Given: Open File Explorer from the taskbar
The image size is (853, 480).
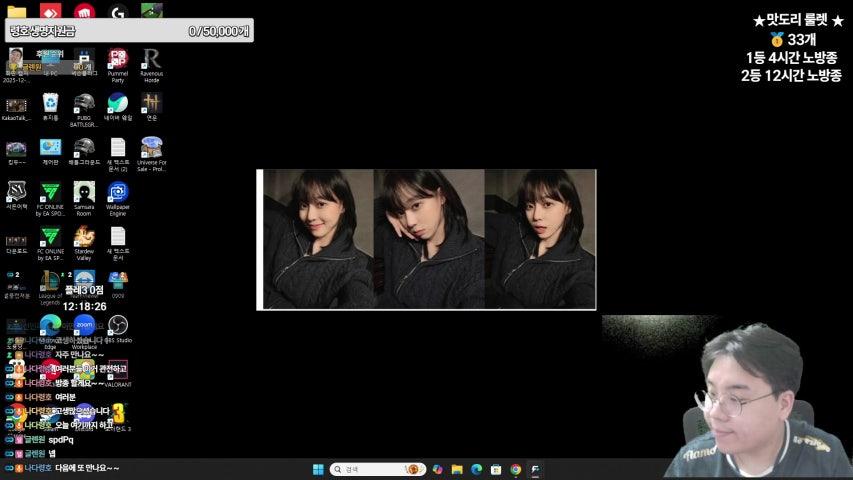Looking at the screenshot, I should click(x=457, y=469).
